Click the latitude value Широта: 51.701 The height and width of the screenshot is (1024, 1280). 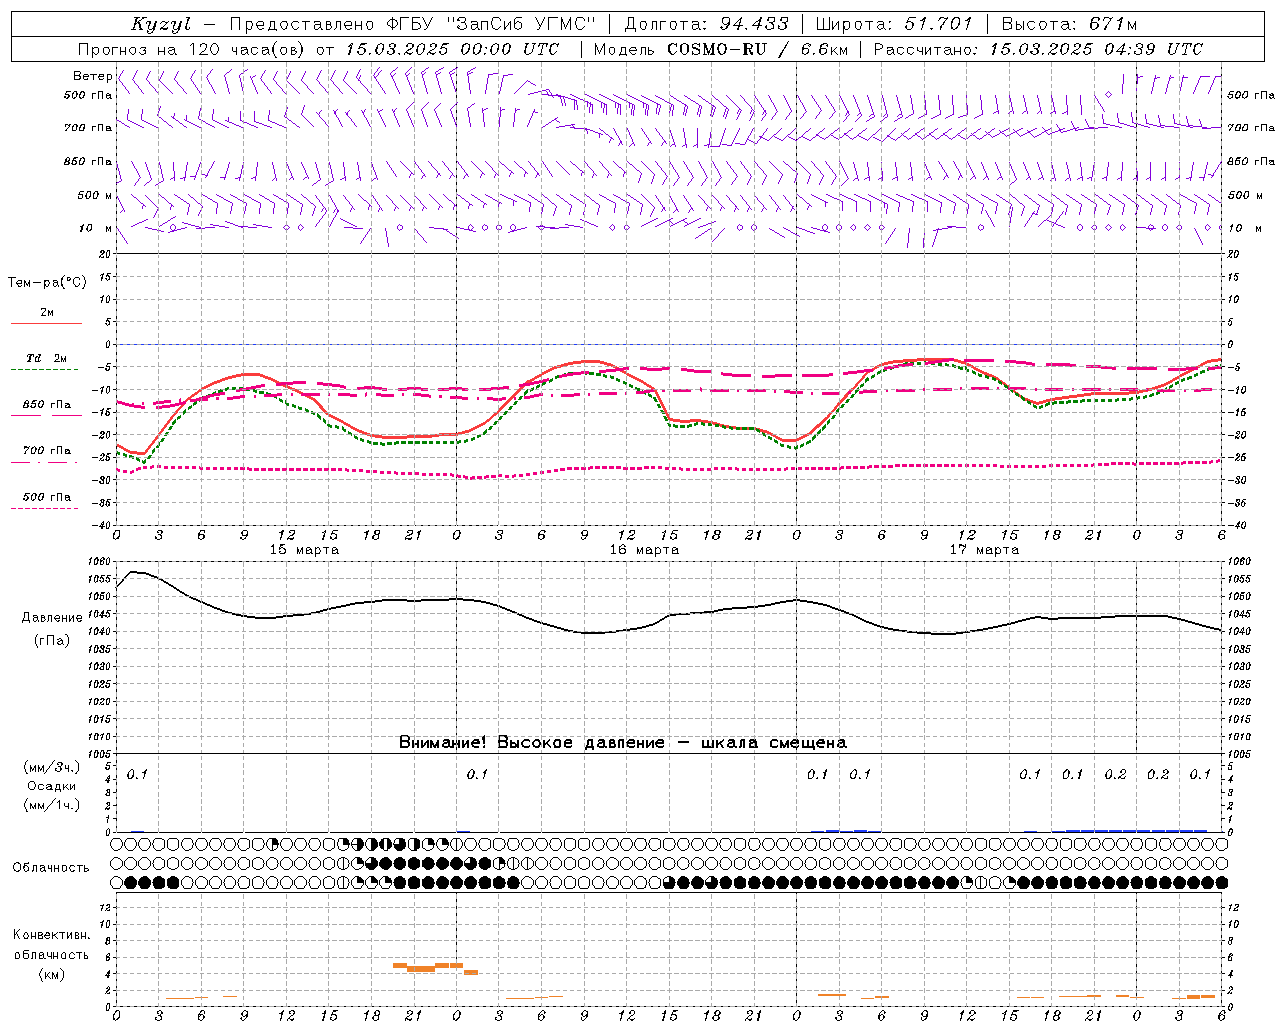(894, 24)
